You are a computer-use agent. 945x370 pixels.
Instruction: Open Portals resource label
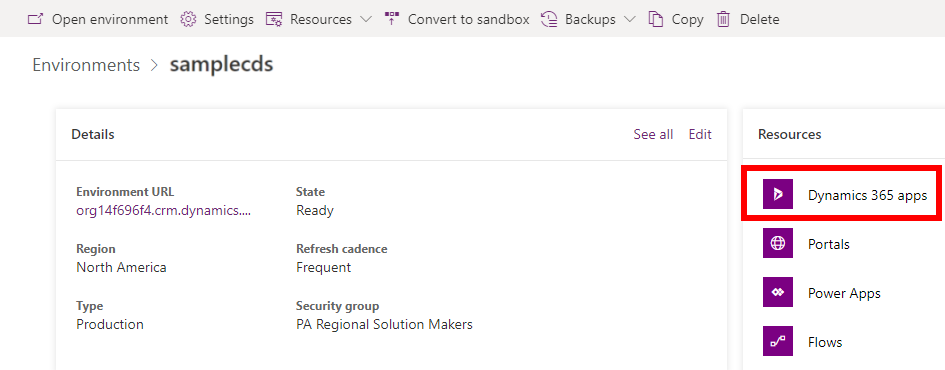(829, 244)
